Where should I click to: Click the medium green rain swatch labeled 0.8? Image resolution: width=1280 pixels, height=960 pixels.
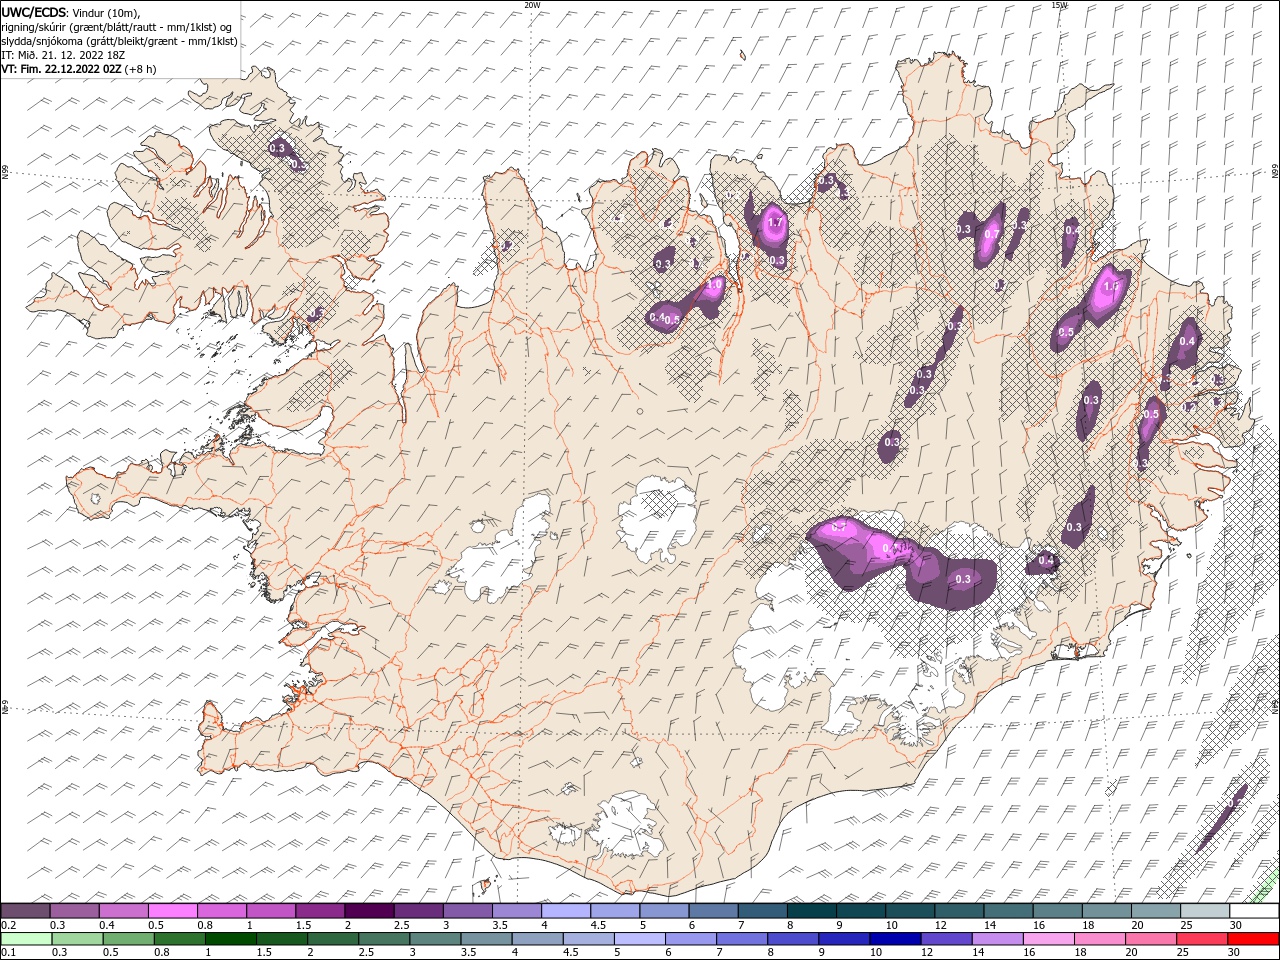[x=180, y=939]
